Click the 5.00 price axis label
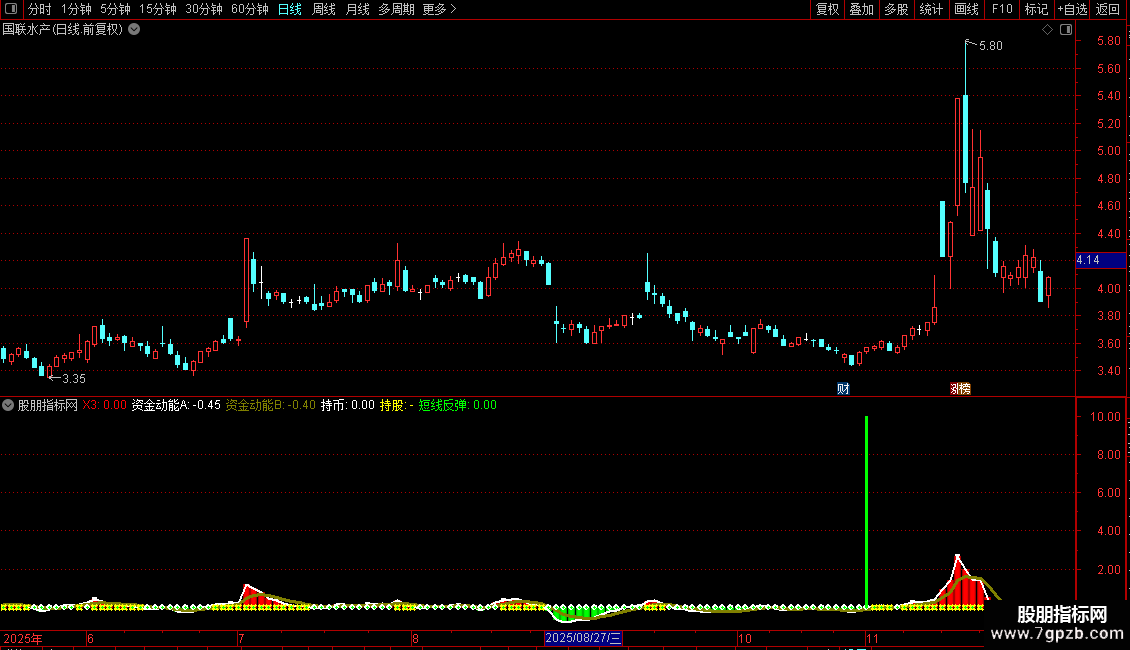This screenshot has width=1130, height=650. point(1108,151)
